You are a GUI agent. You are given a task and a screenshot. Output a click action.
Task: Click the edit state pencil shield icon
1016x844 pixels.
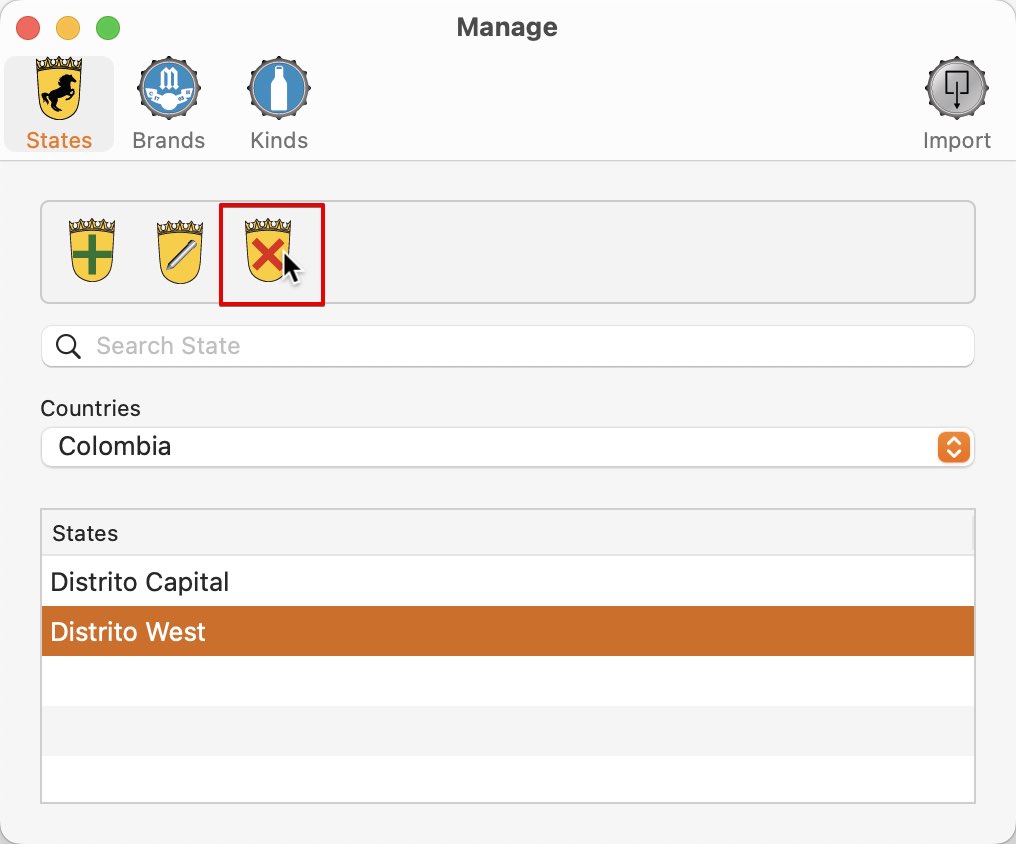pyautogui.click(x=180, y=252)
